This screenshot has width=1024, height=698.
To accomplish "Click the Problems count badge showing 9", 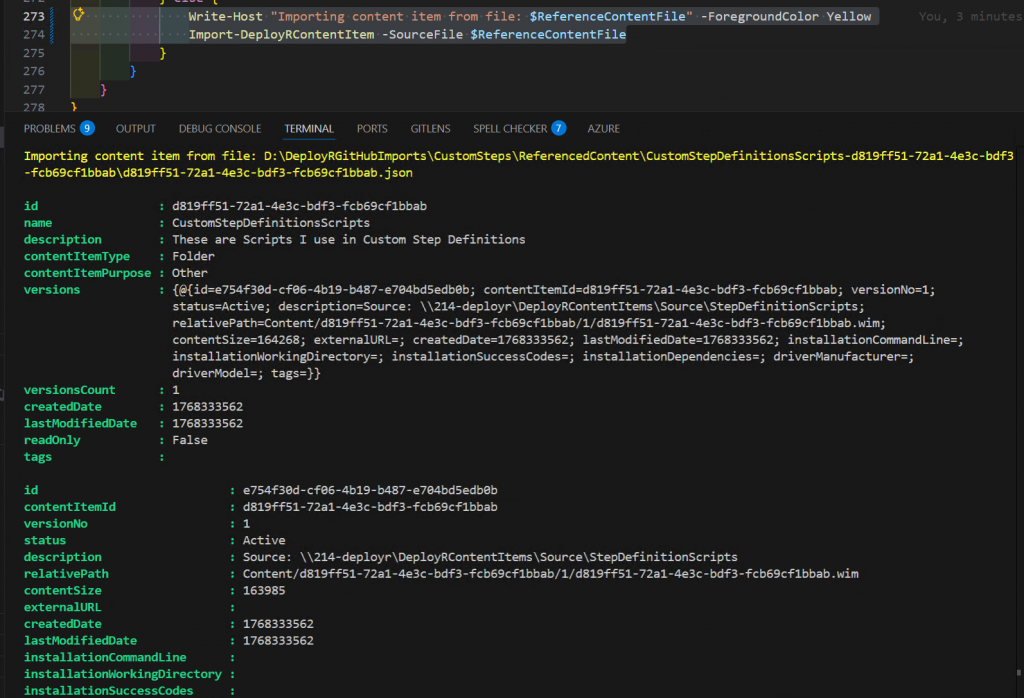I will click(x=87, y=128).
